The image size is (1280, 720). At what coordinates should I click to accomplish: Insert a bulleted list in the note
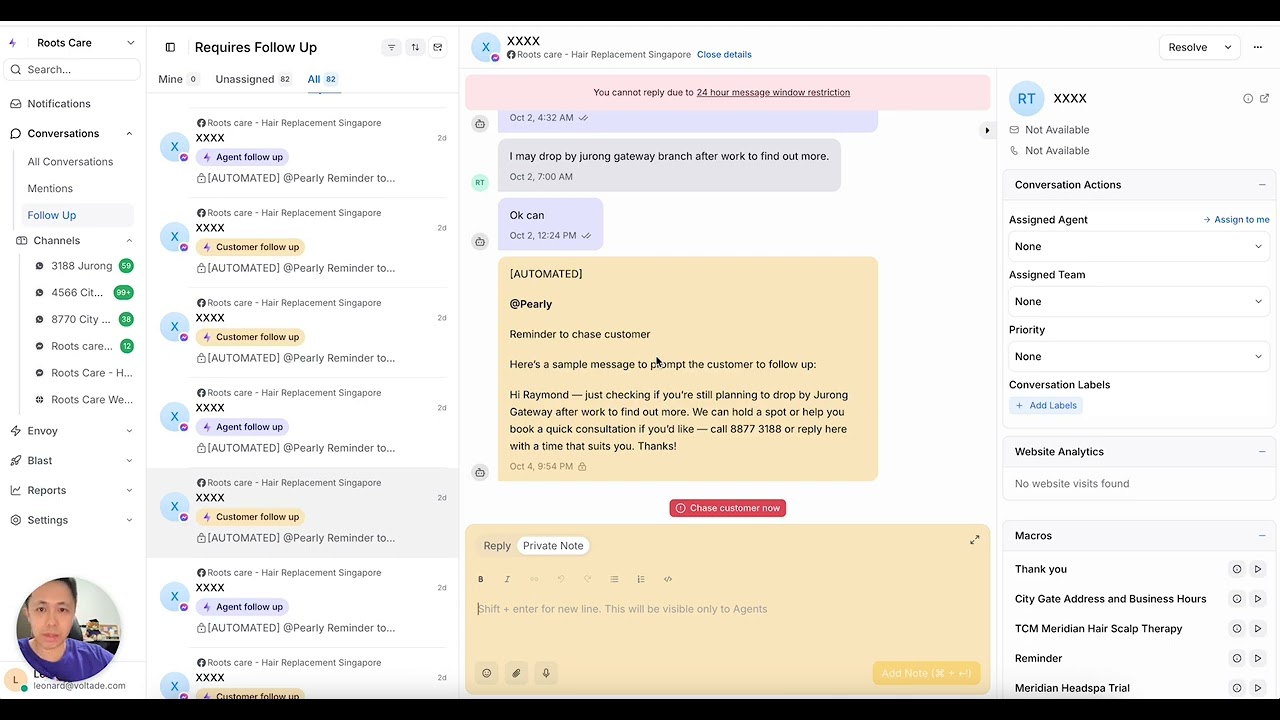pyautogui.click(x=614, y=579)
